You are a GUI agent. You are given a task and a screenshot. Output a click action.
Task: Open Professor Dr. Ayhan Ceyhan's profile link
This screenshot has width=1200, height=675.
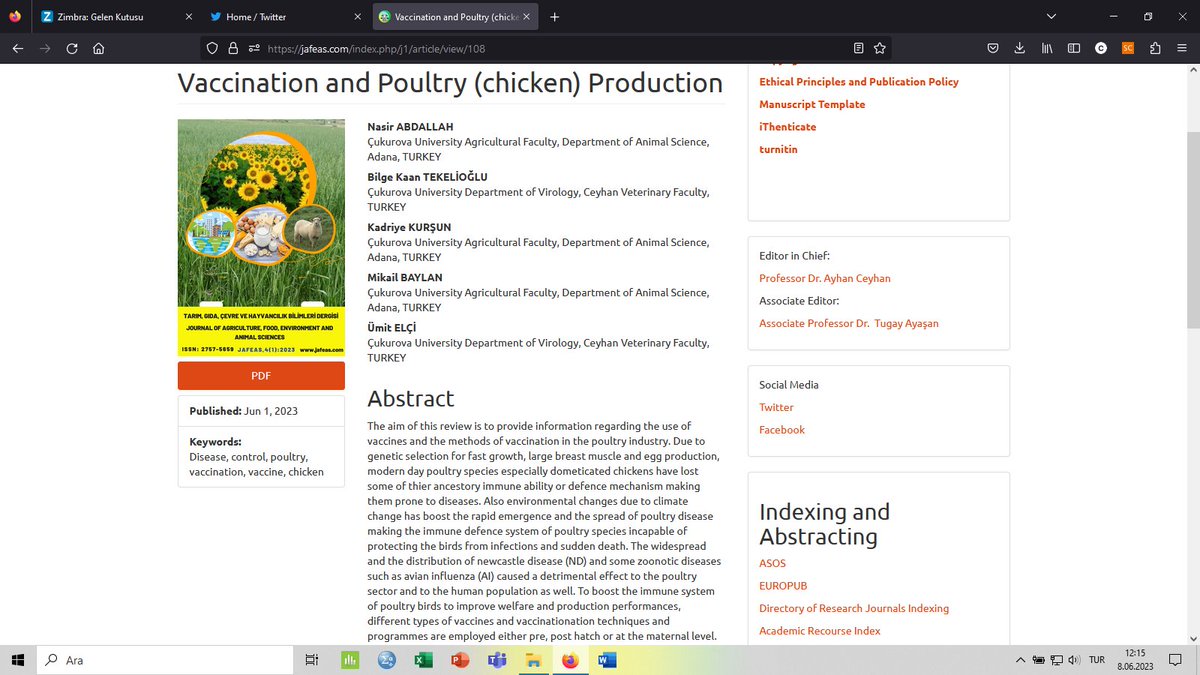(x=825, y=278)
